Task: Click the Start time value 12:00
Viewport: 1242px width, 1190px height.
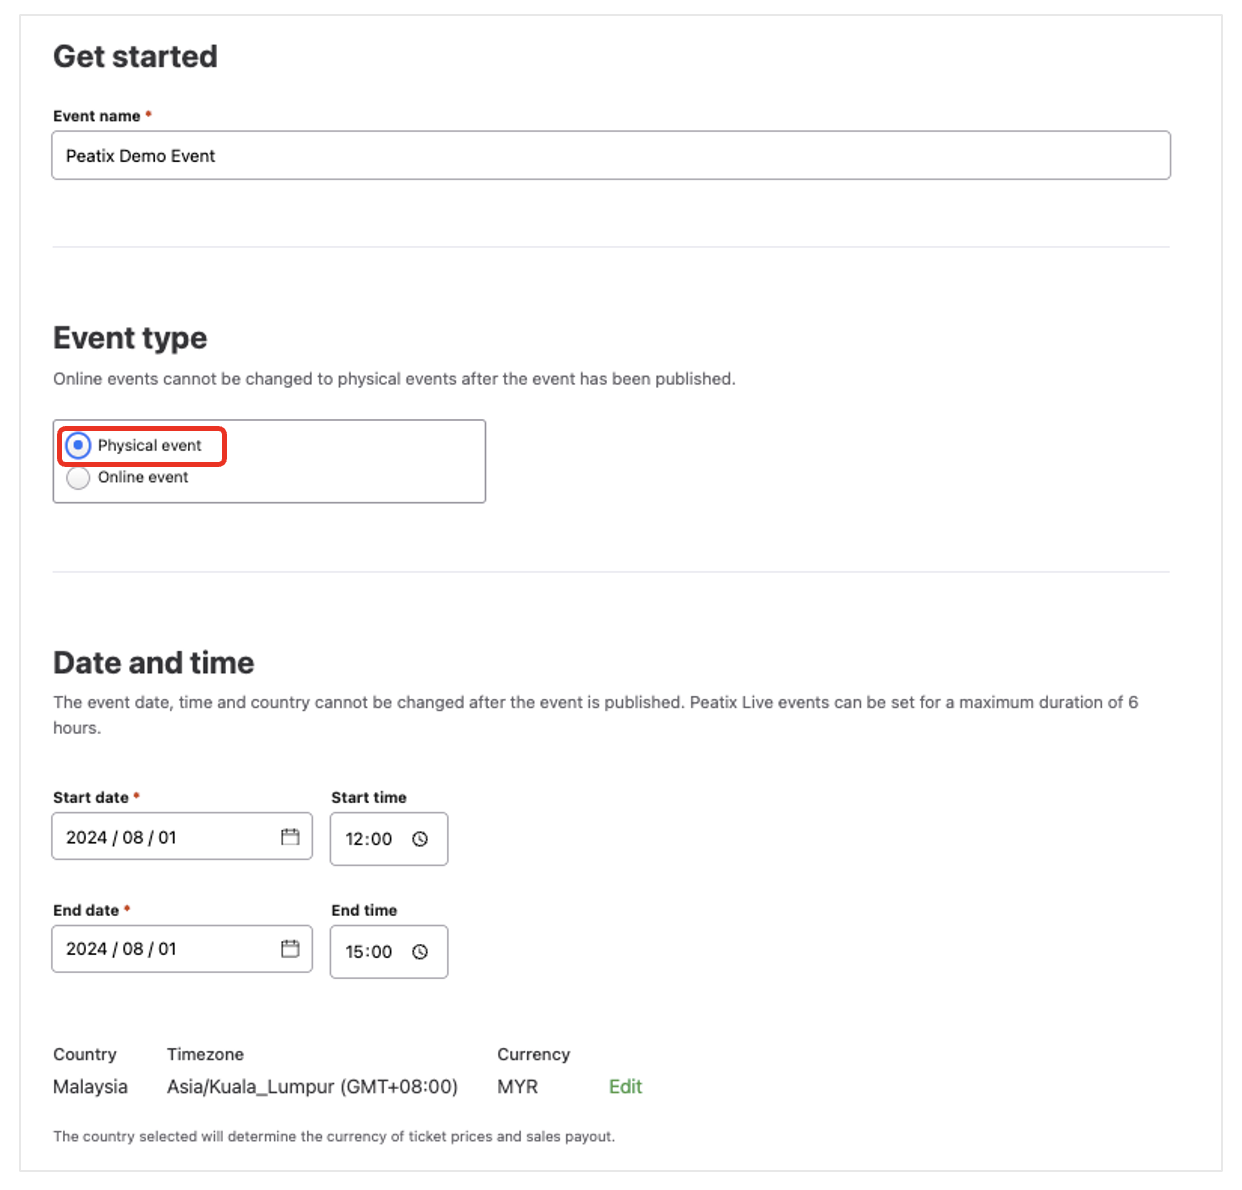Action: [x=368, y=839]
